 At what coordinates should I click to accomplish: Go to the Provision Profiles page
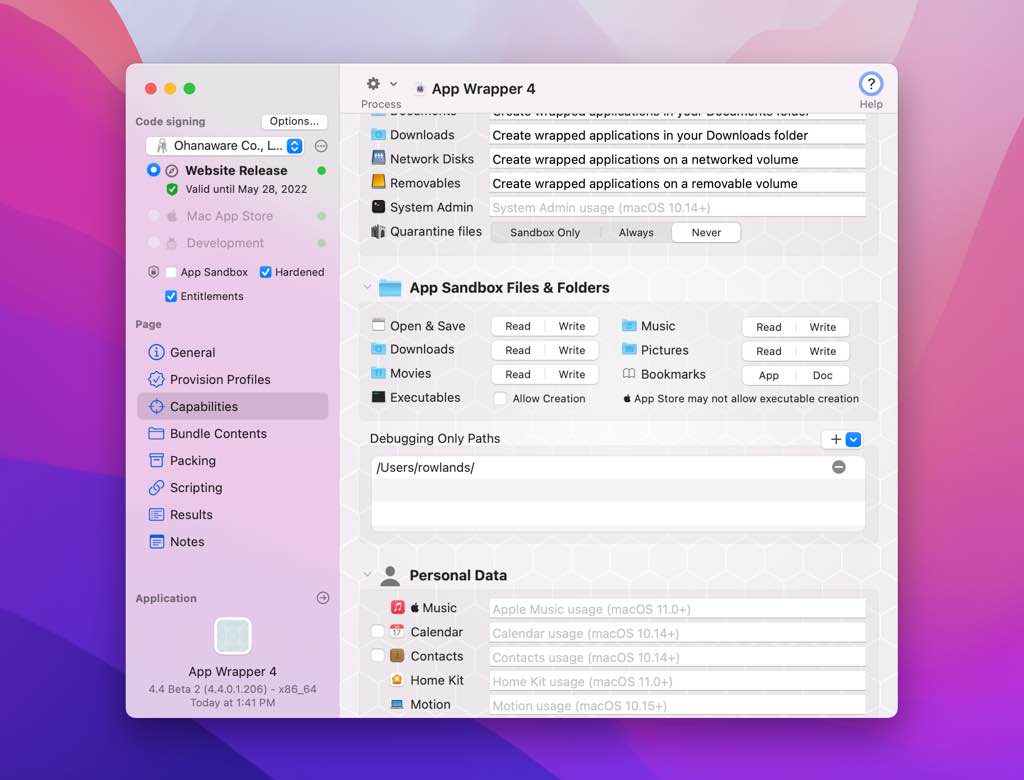[x=220, y=380]
